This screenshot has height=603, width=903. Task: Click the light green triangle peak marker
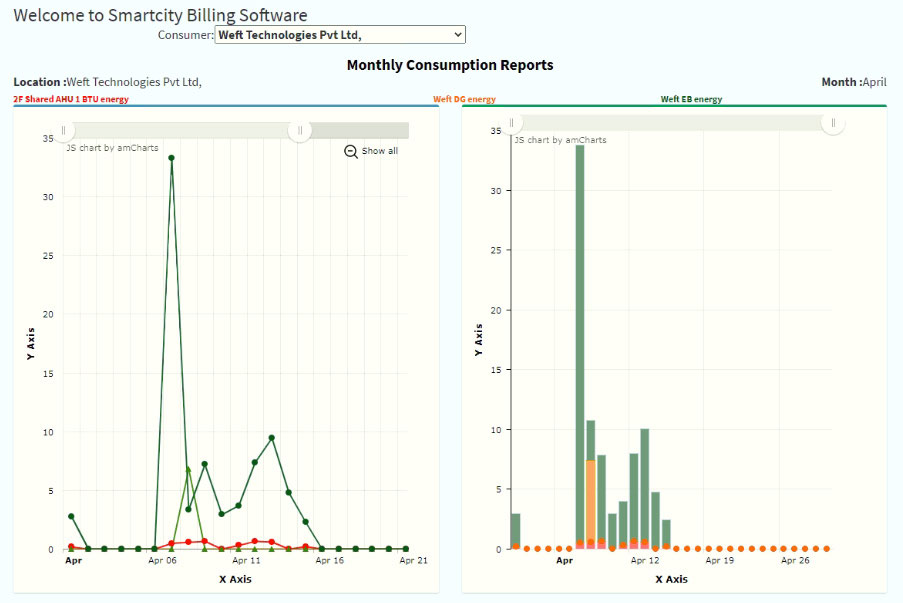[x=188, y=468]
